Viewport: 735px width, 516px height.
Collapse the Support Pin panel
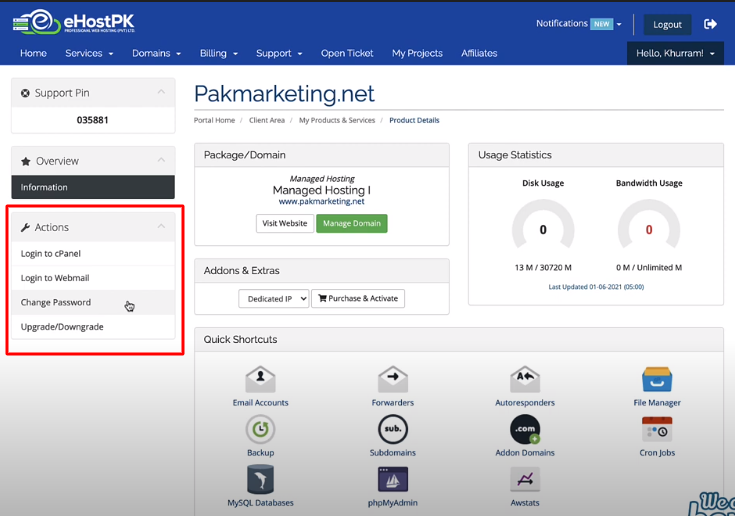(x=161, y=92)
